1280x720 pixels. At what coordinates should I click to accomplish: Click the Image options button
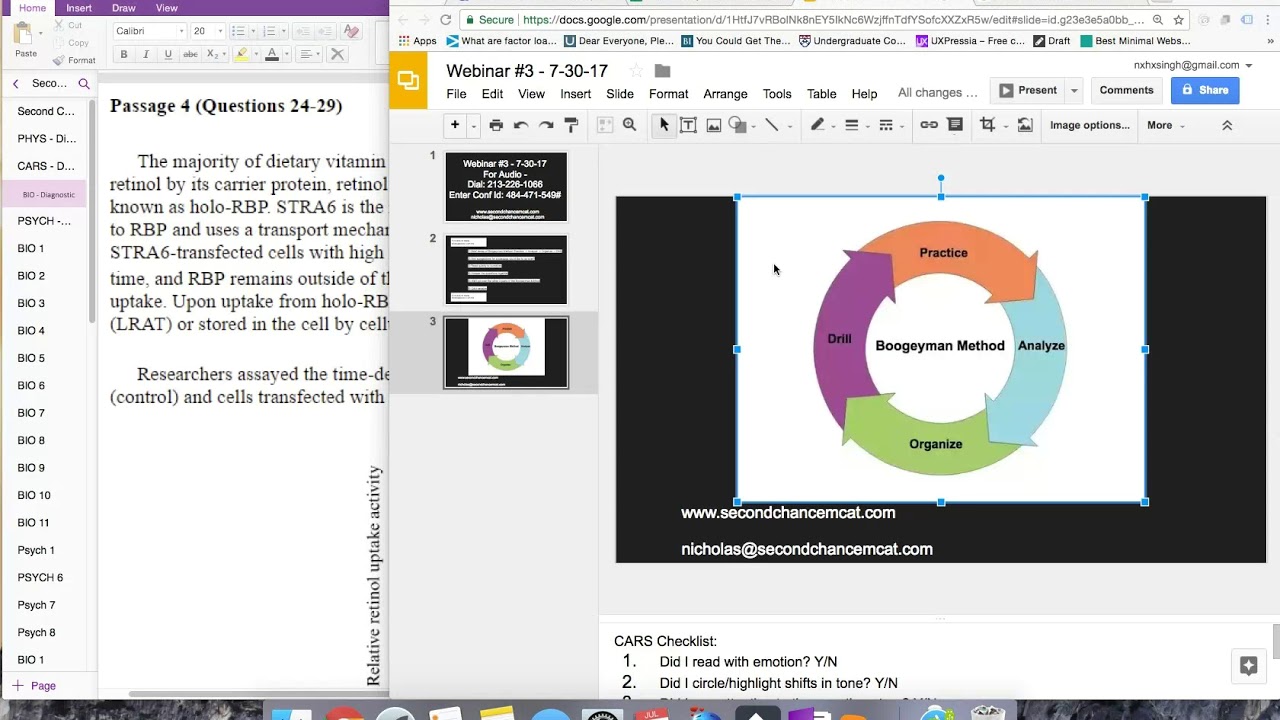tap(1089, 125)
